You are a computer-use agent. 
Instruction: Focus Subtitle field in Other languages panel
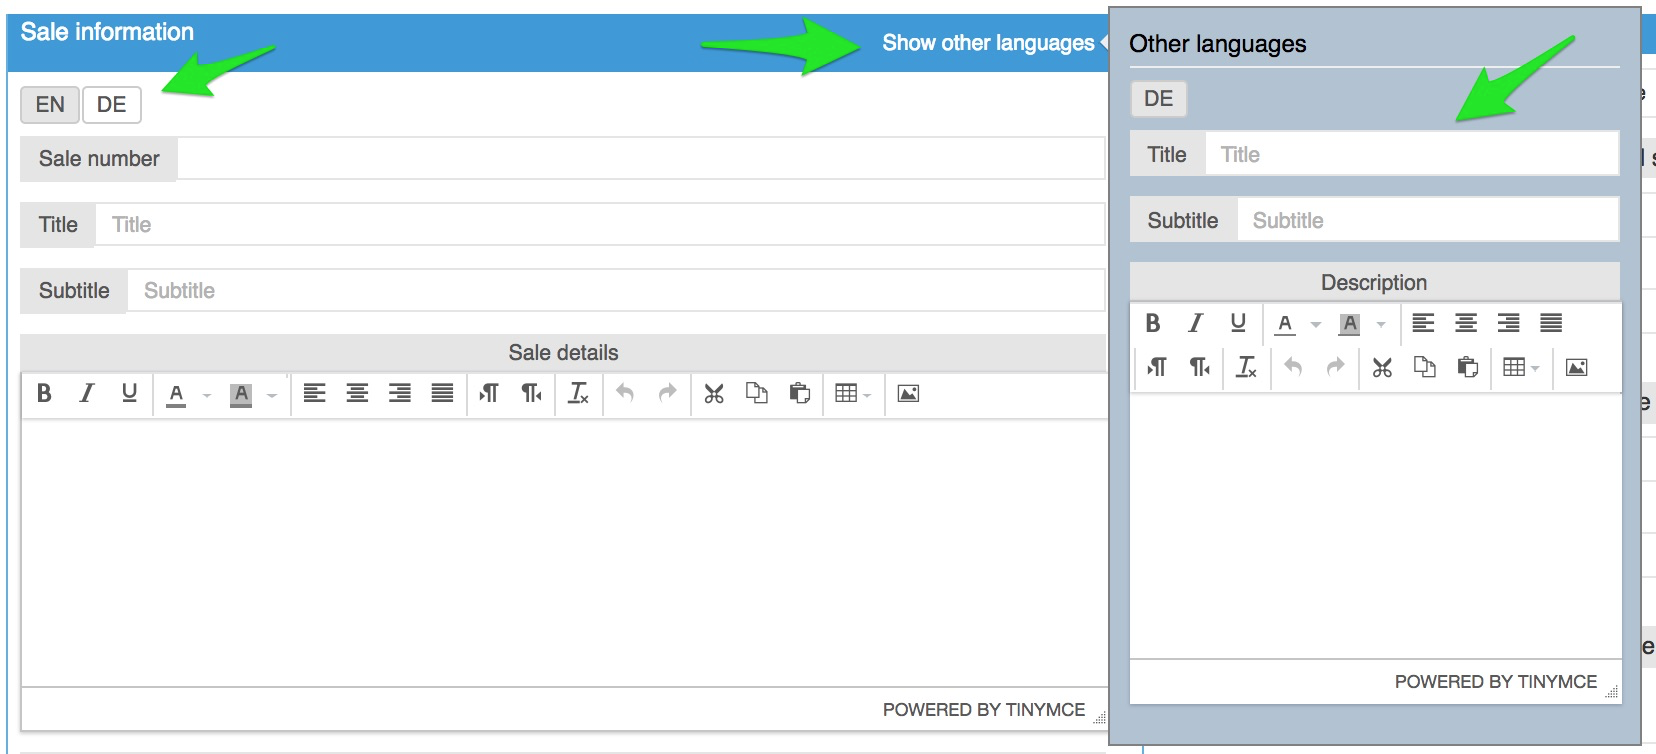(x=1427, y=220)
